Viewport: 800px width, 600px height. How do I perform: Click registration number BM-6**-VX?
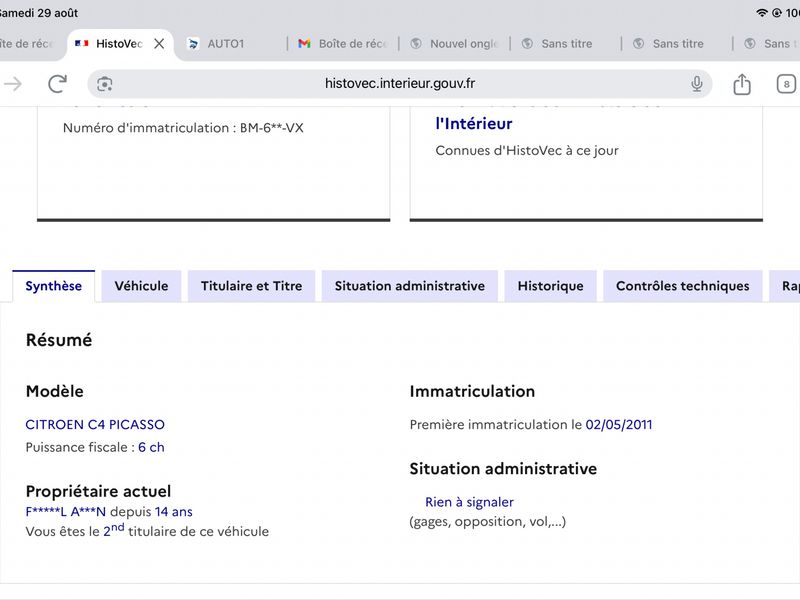pyautogui.click(x=271, y=128)
